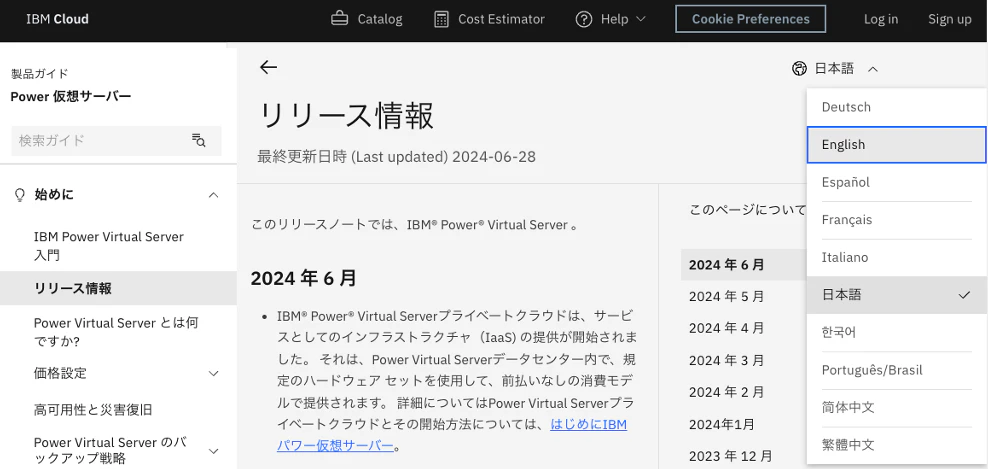
Task: Select Deutsch from language list
Action: click(896, 107)
